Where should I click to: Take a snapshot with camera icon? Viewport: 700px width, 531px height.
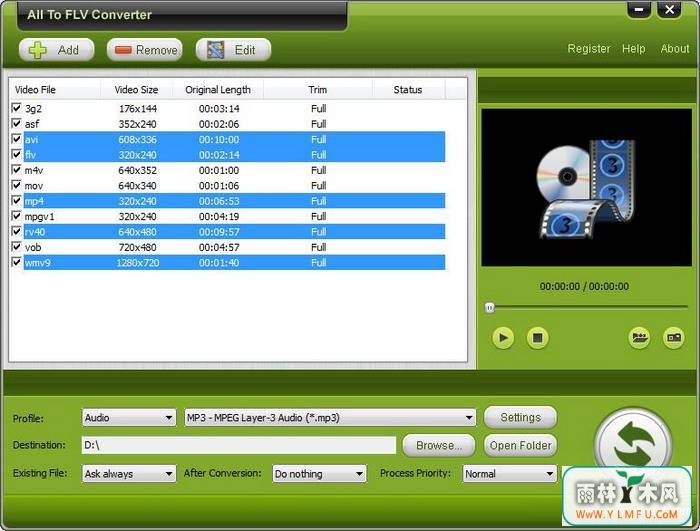[x=674, y=338]
